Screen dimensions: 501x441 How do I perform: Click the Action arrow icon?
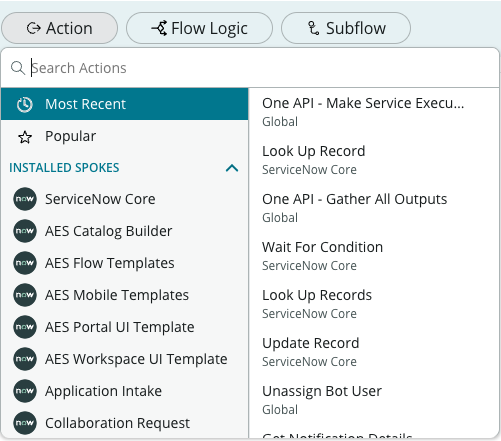pyautogui.click(x=33, y=28)
